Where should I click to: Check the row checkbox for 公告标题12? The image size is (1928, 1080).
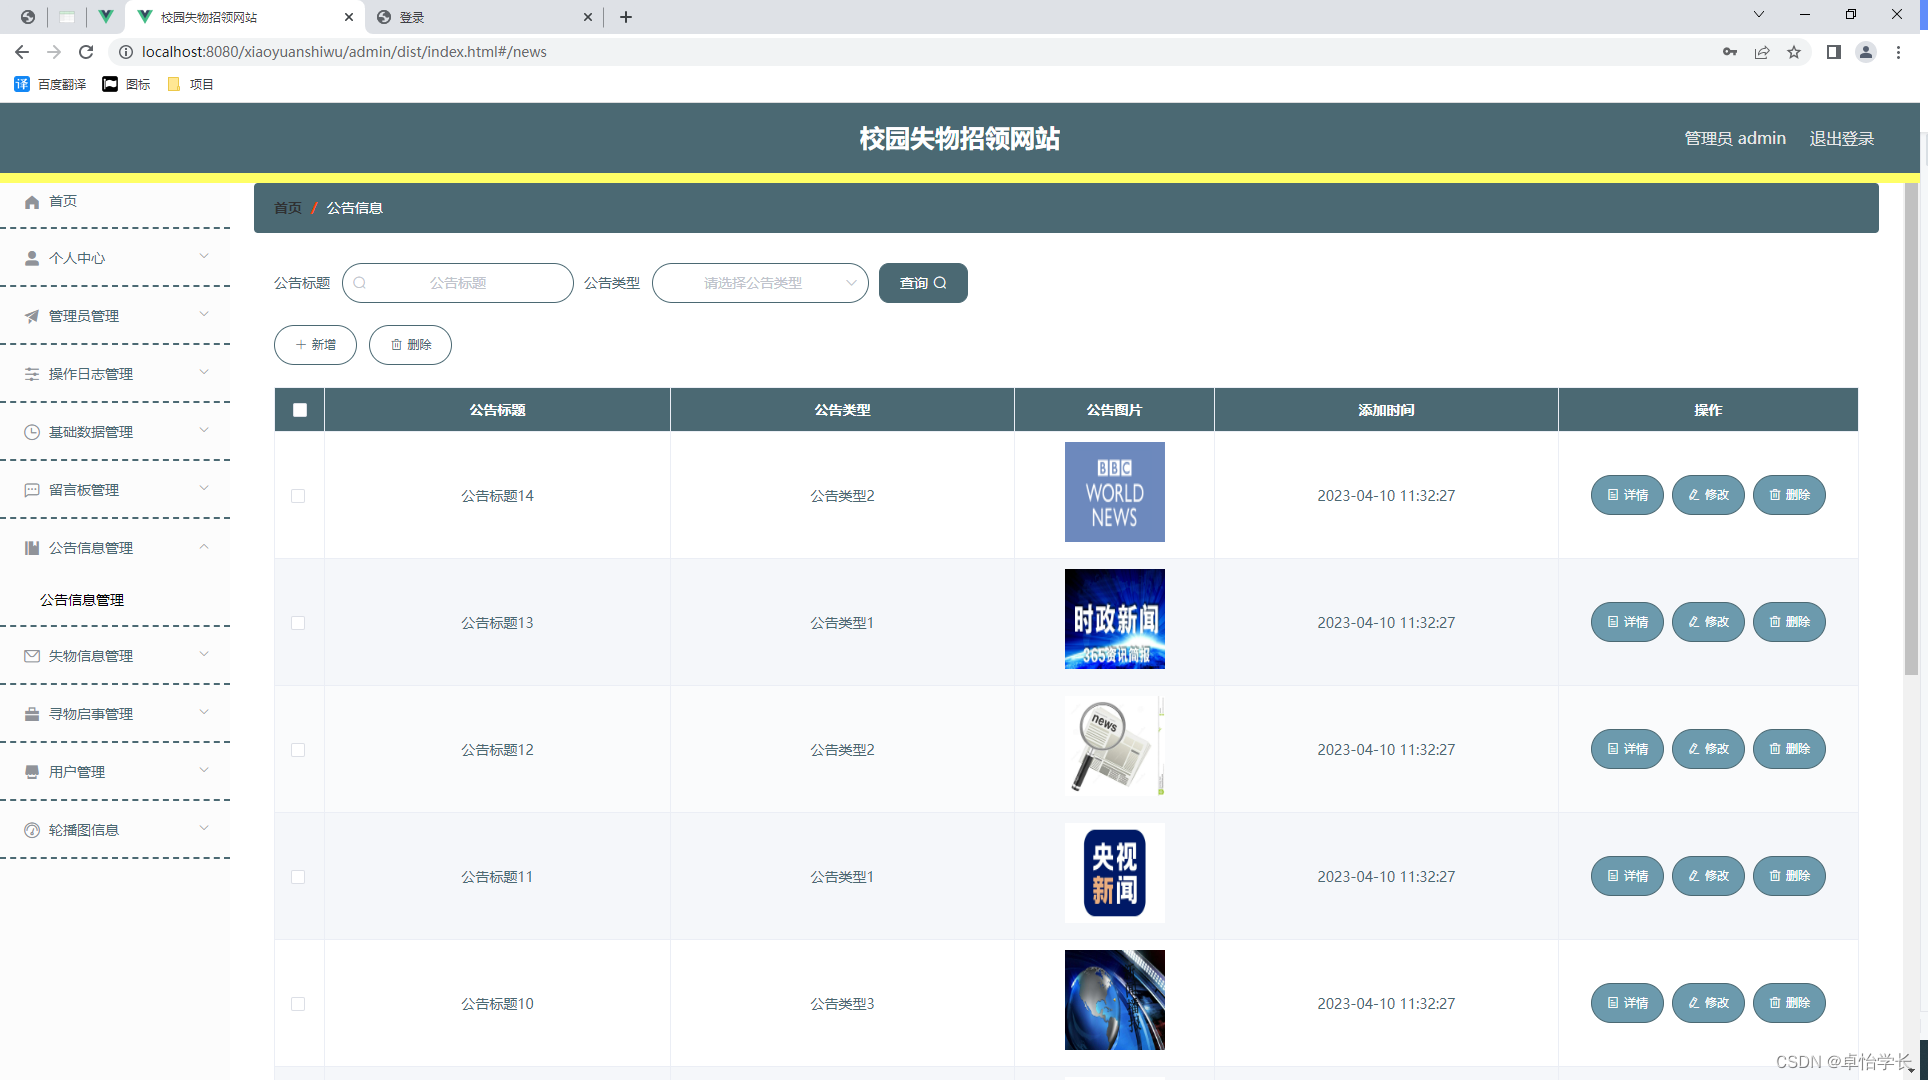coord(298,750)
